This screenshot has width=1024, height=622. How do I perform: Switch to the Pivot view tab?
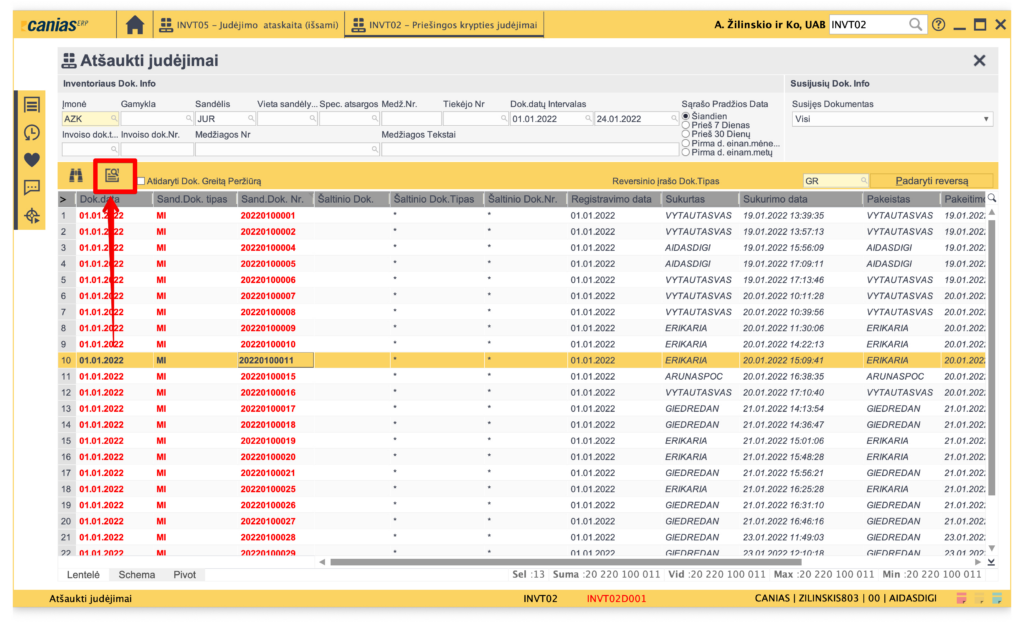tap(184, 575)
